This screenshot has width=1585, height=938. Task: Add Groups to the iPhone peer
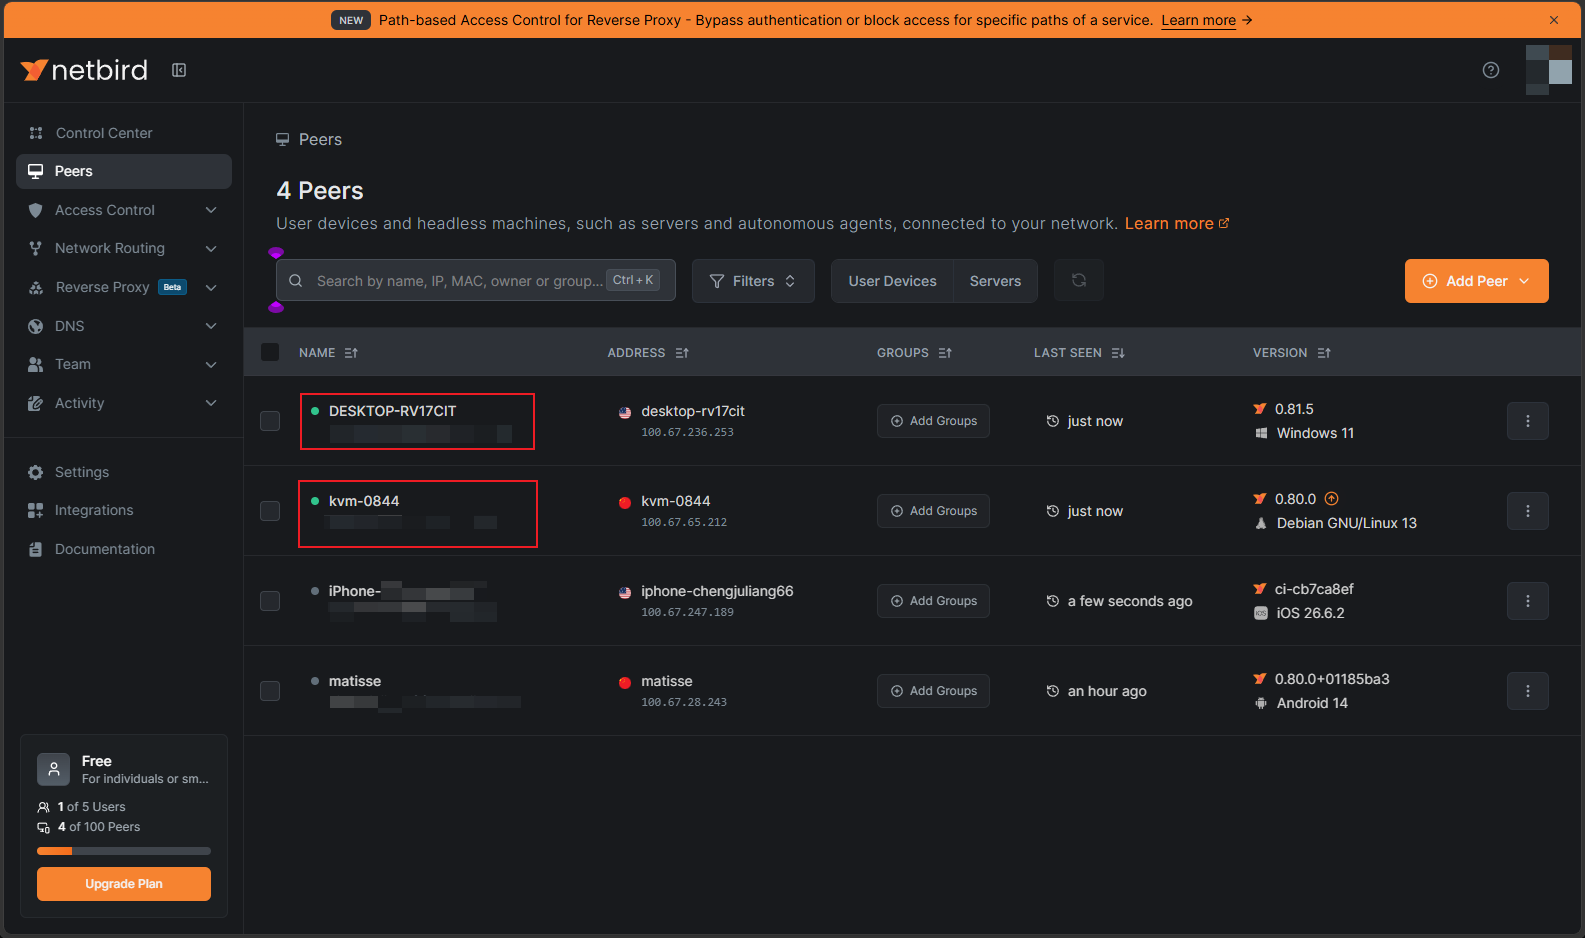tap(933, 601)
